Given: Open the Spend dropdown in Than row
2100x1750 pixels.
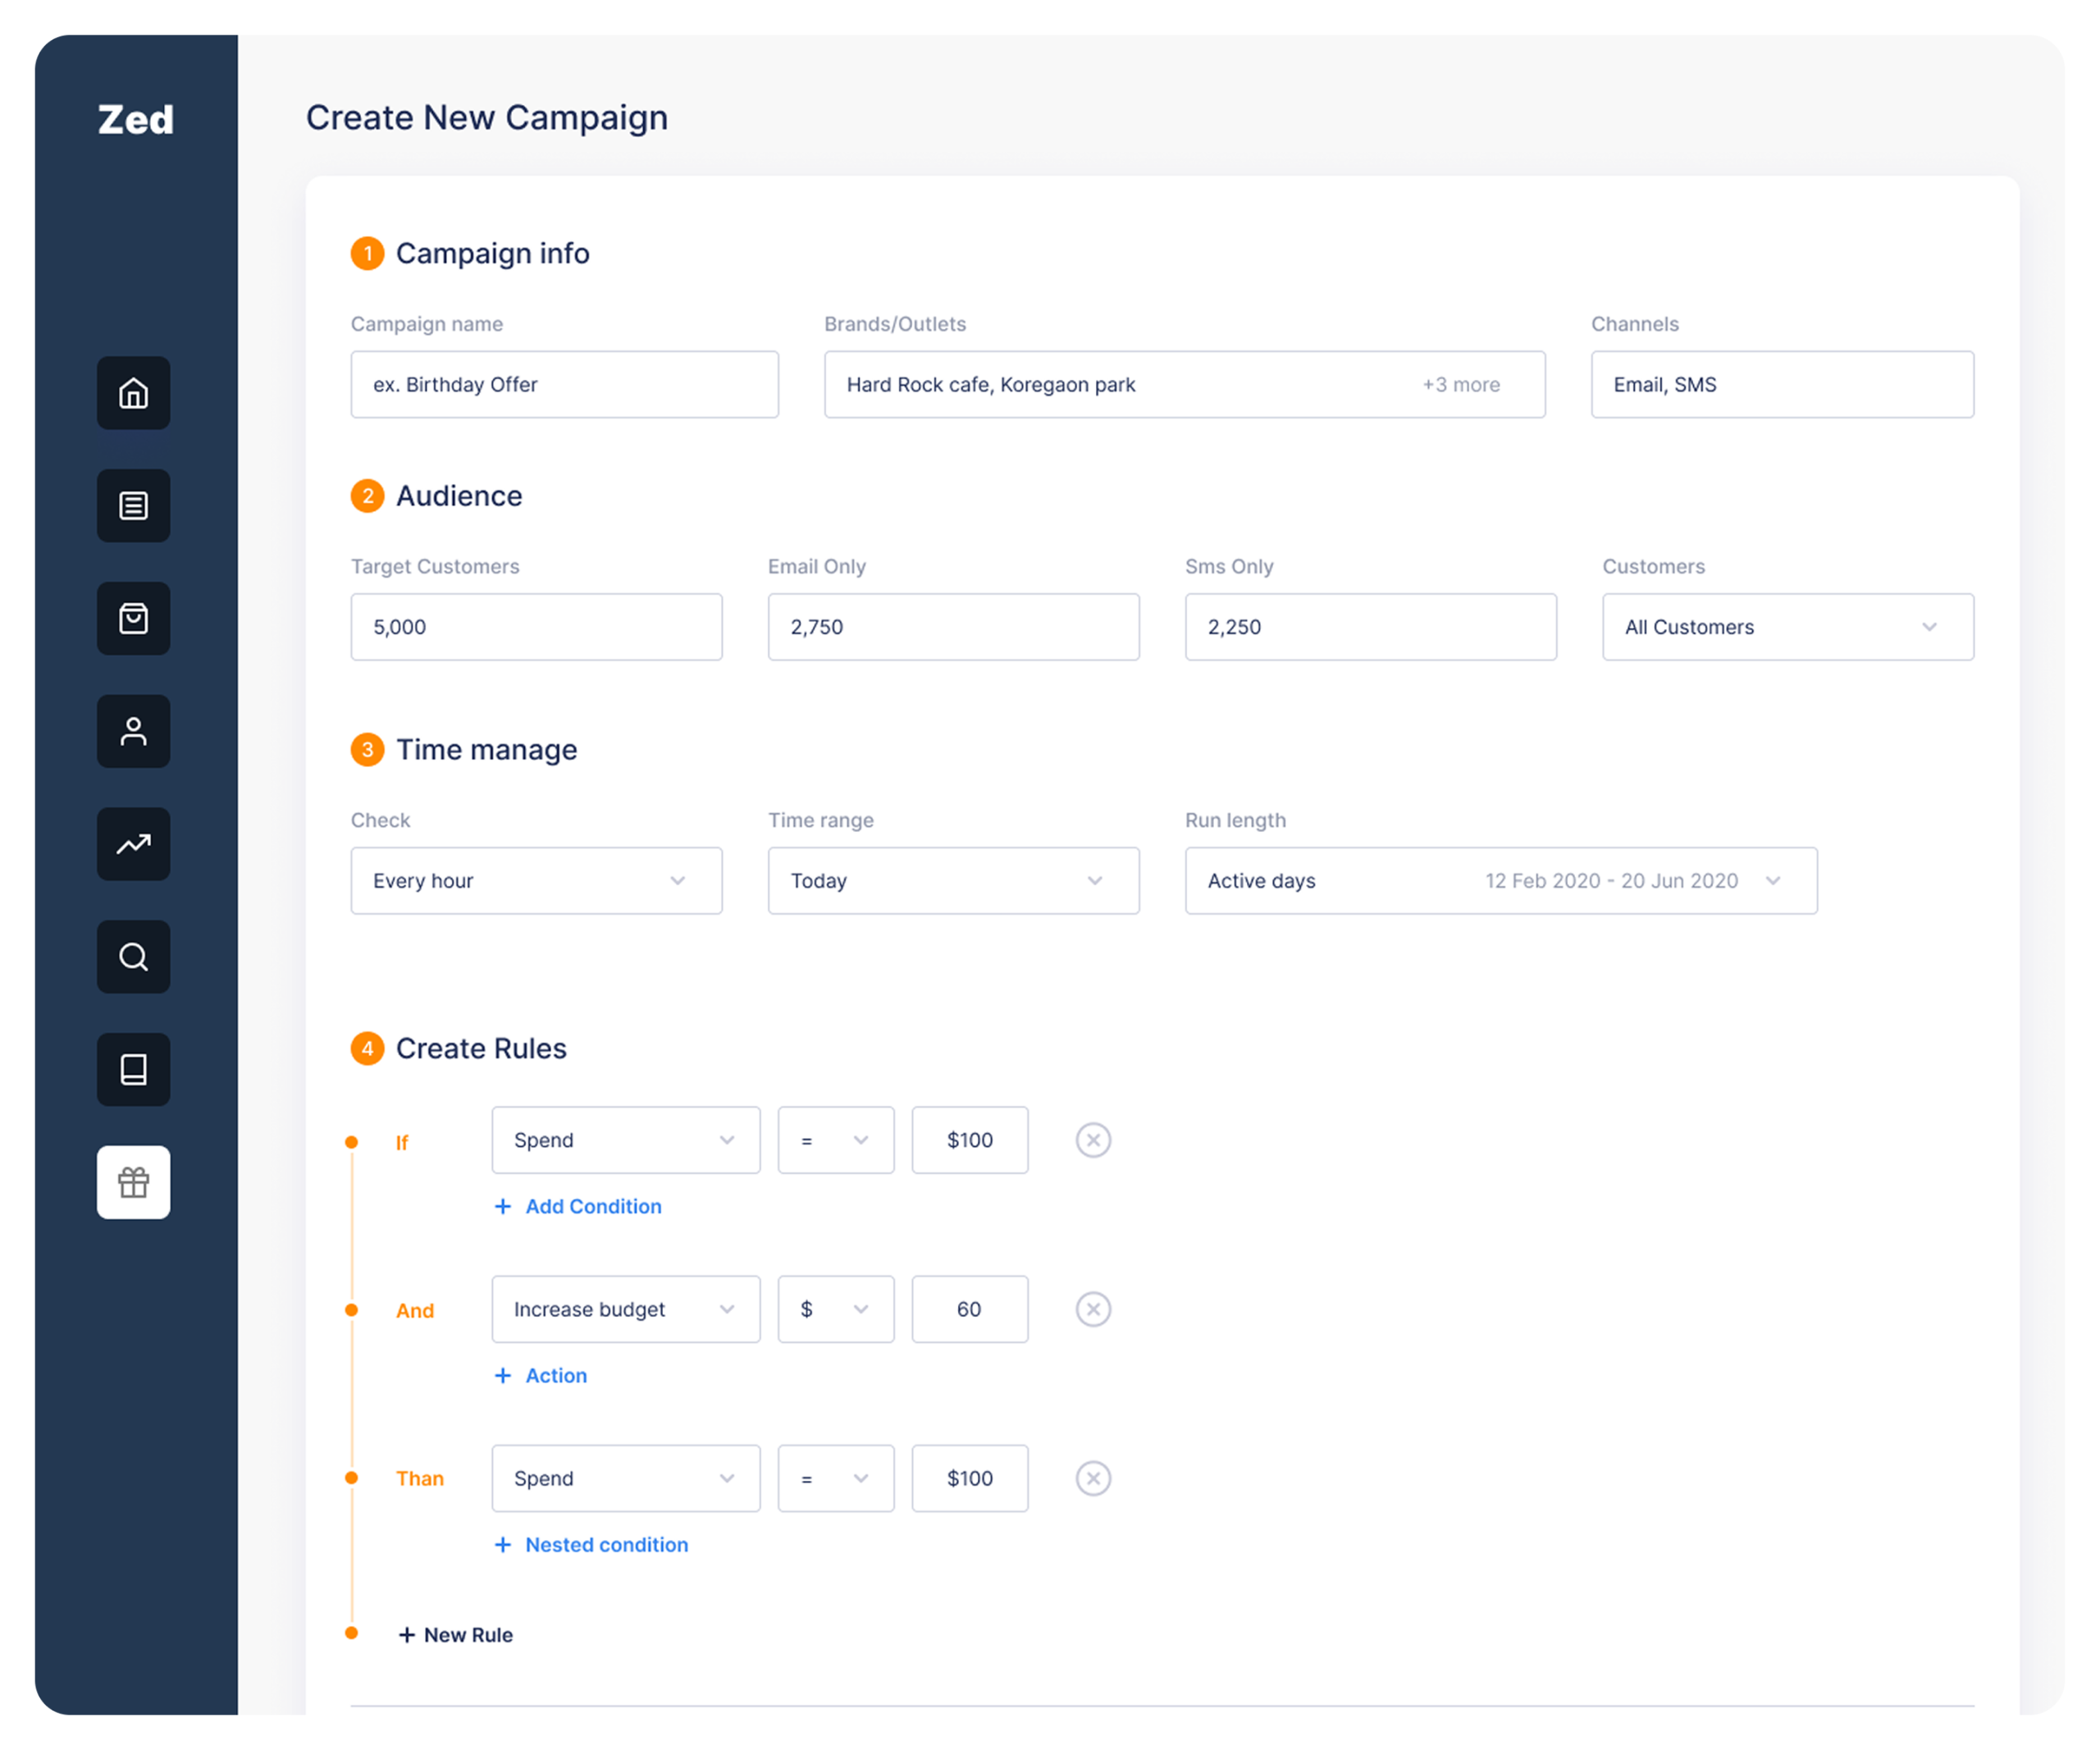Looking at the screenshot, I should [626, 1479].
